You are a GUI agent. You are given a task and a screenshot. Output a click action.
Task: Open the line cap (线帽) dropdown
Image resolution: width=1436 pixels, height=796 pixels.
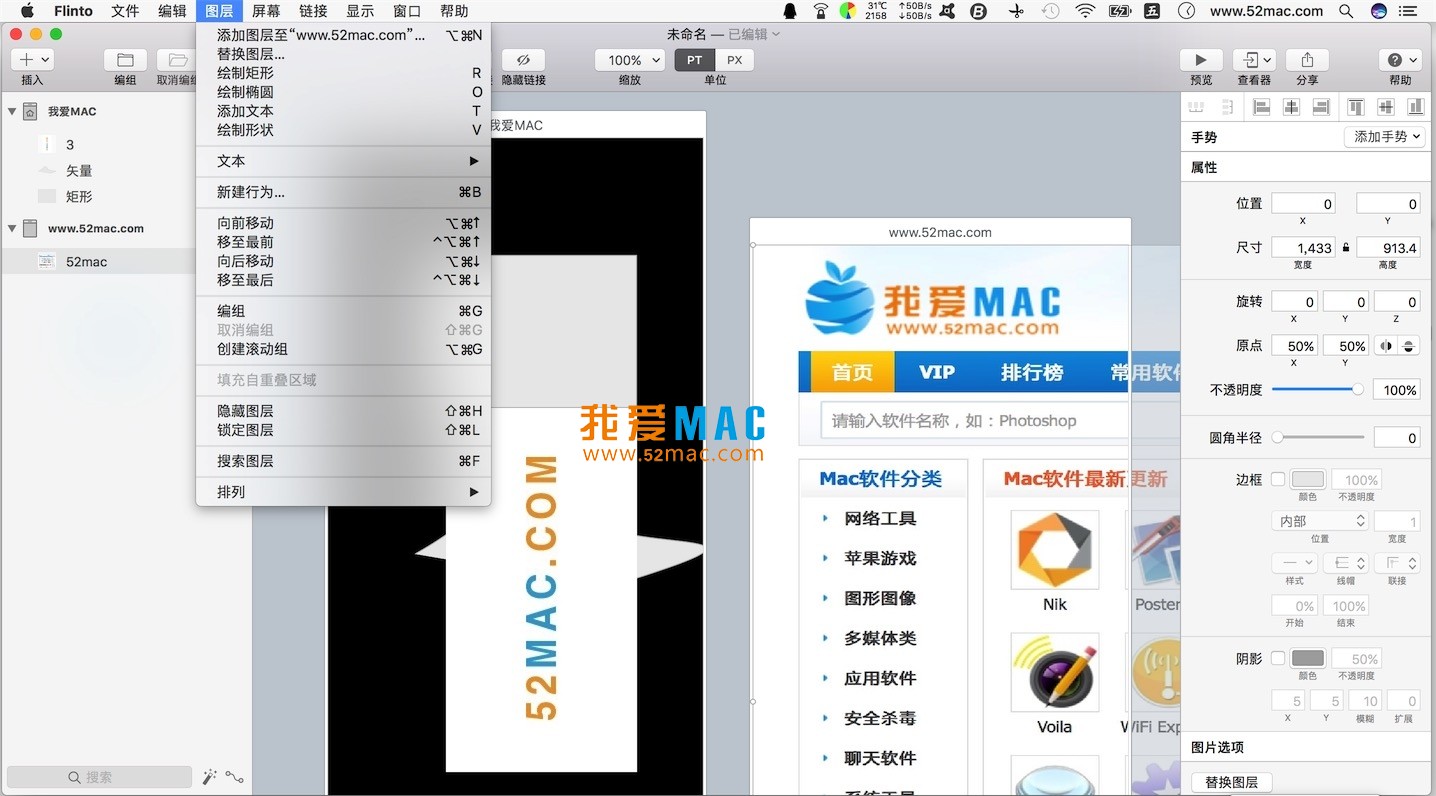point(1346,563)
